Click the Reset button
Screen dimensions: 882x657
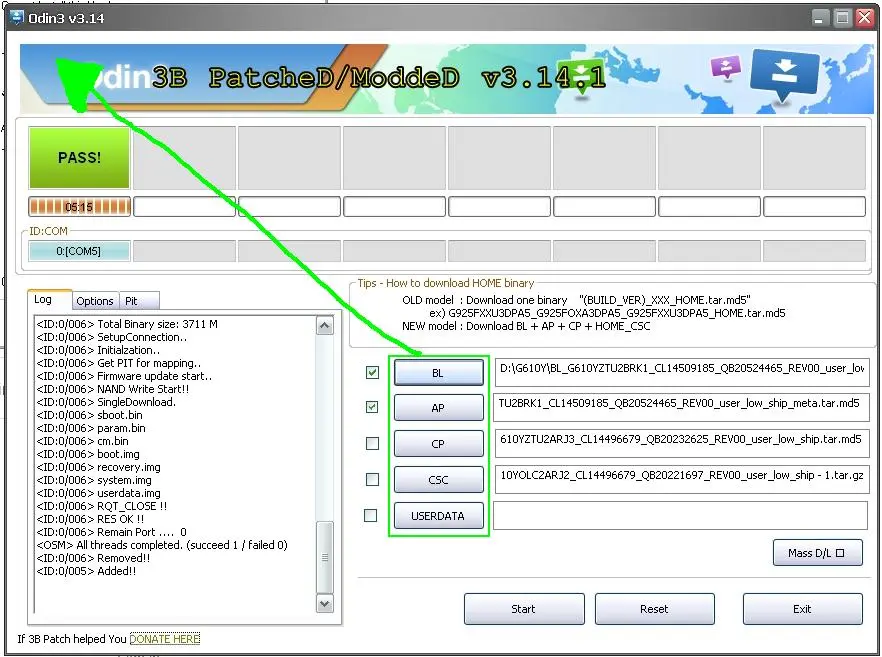tap(654, 609)
